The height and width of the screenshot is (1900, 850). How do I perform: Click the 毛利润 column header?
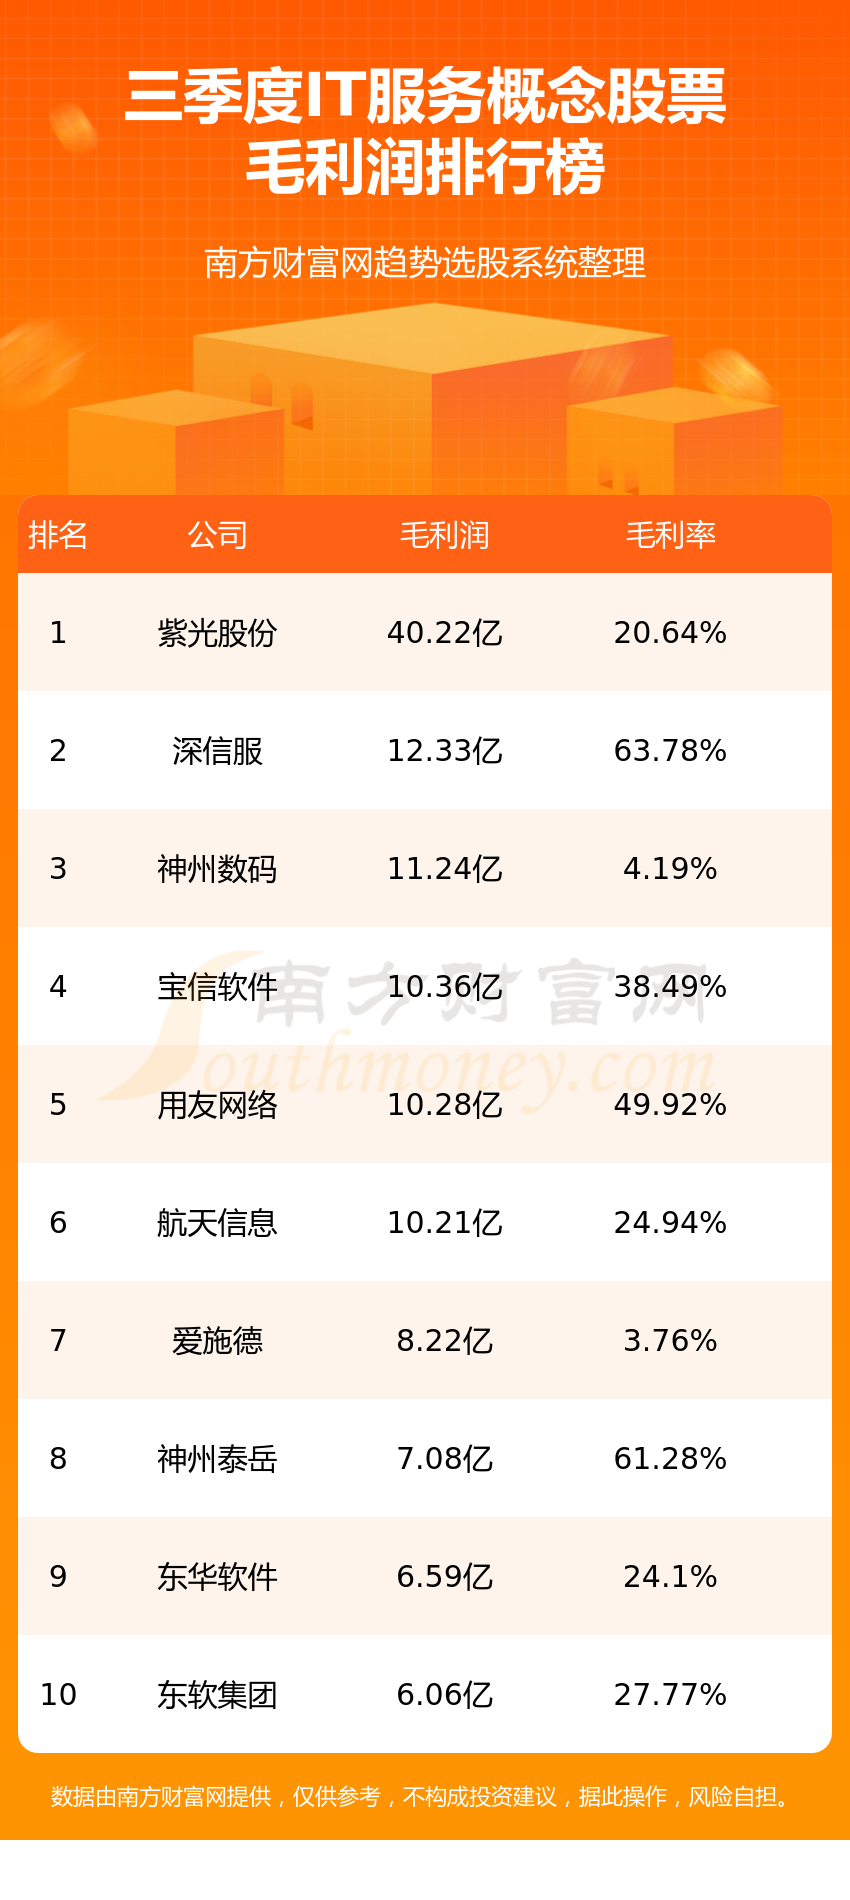pyautogui.click(x=444, y=535)
